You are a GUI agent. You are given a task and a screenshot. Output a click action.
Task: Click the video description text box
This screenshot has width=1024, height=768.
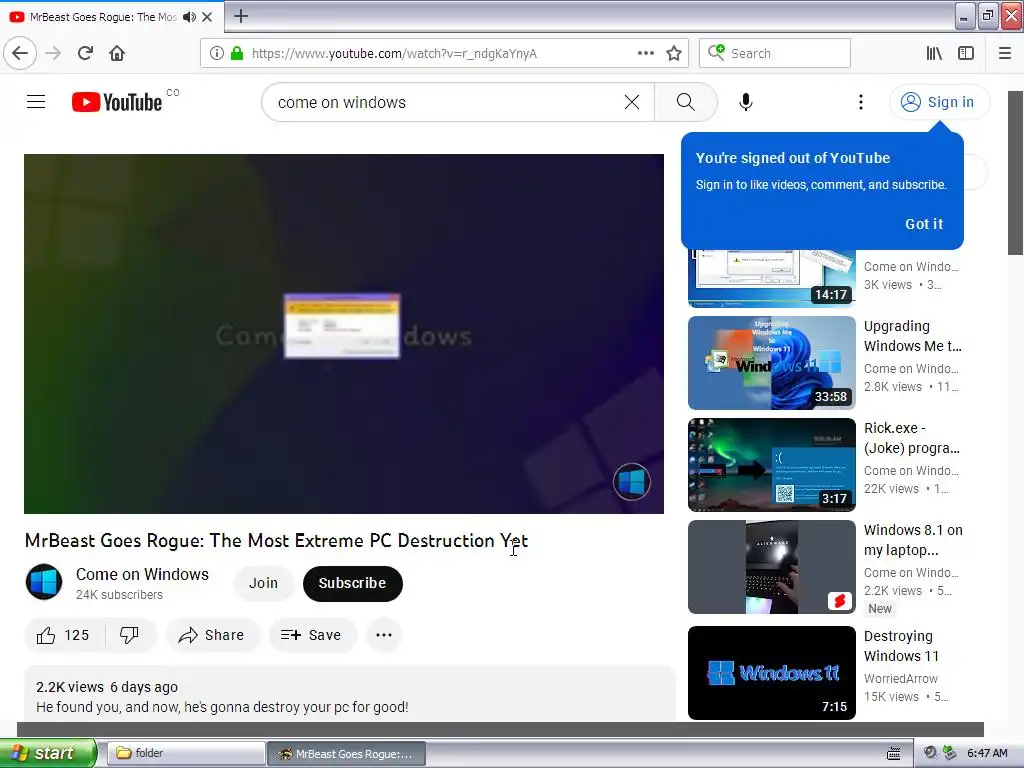pyautogui.click(x=350, y=694)
